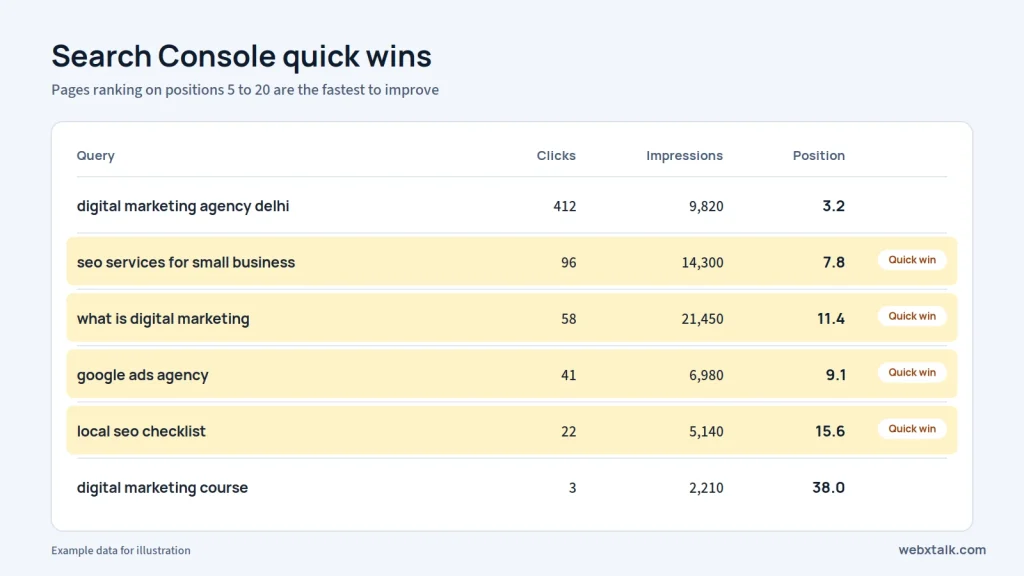This screenshot has width=1024, height=576.
Task: Click the position value 11.4
Action: (831, 319)
